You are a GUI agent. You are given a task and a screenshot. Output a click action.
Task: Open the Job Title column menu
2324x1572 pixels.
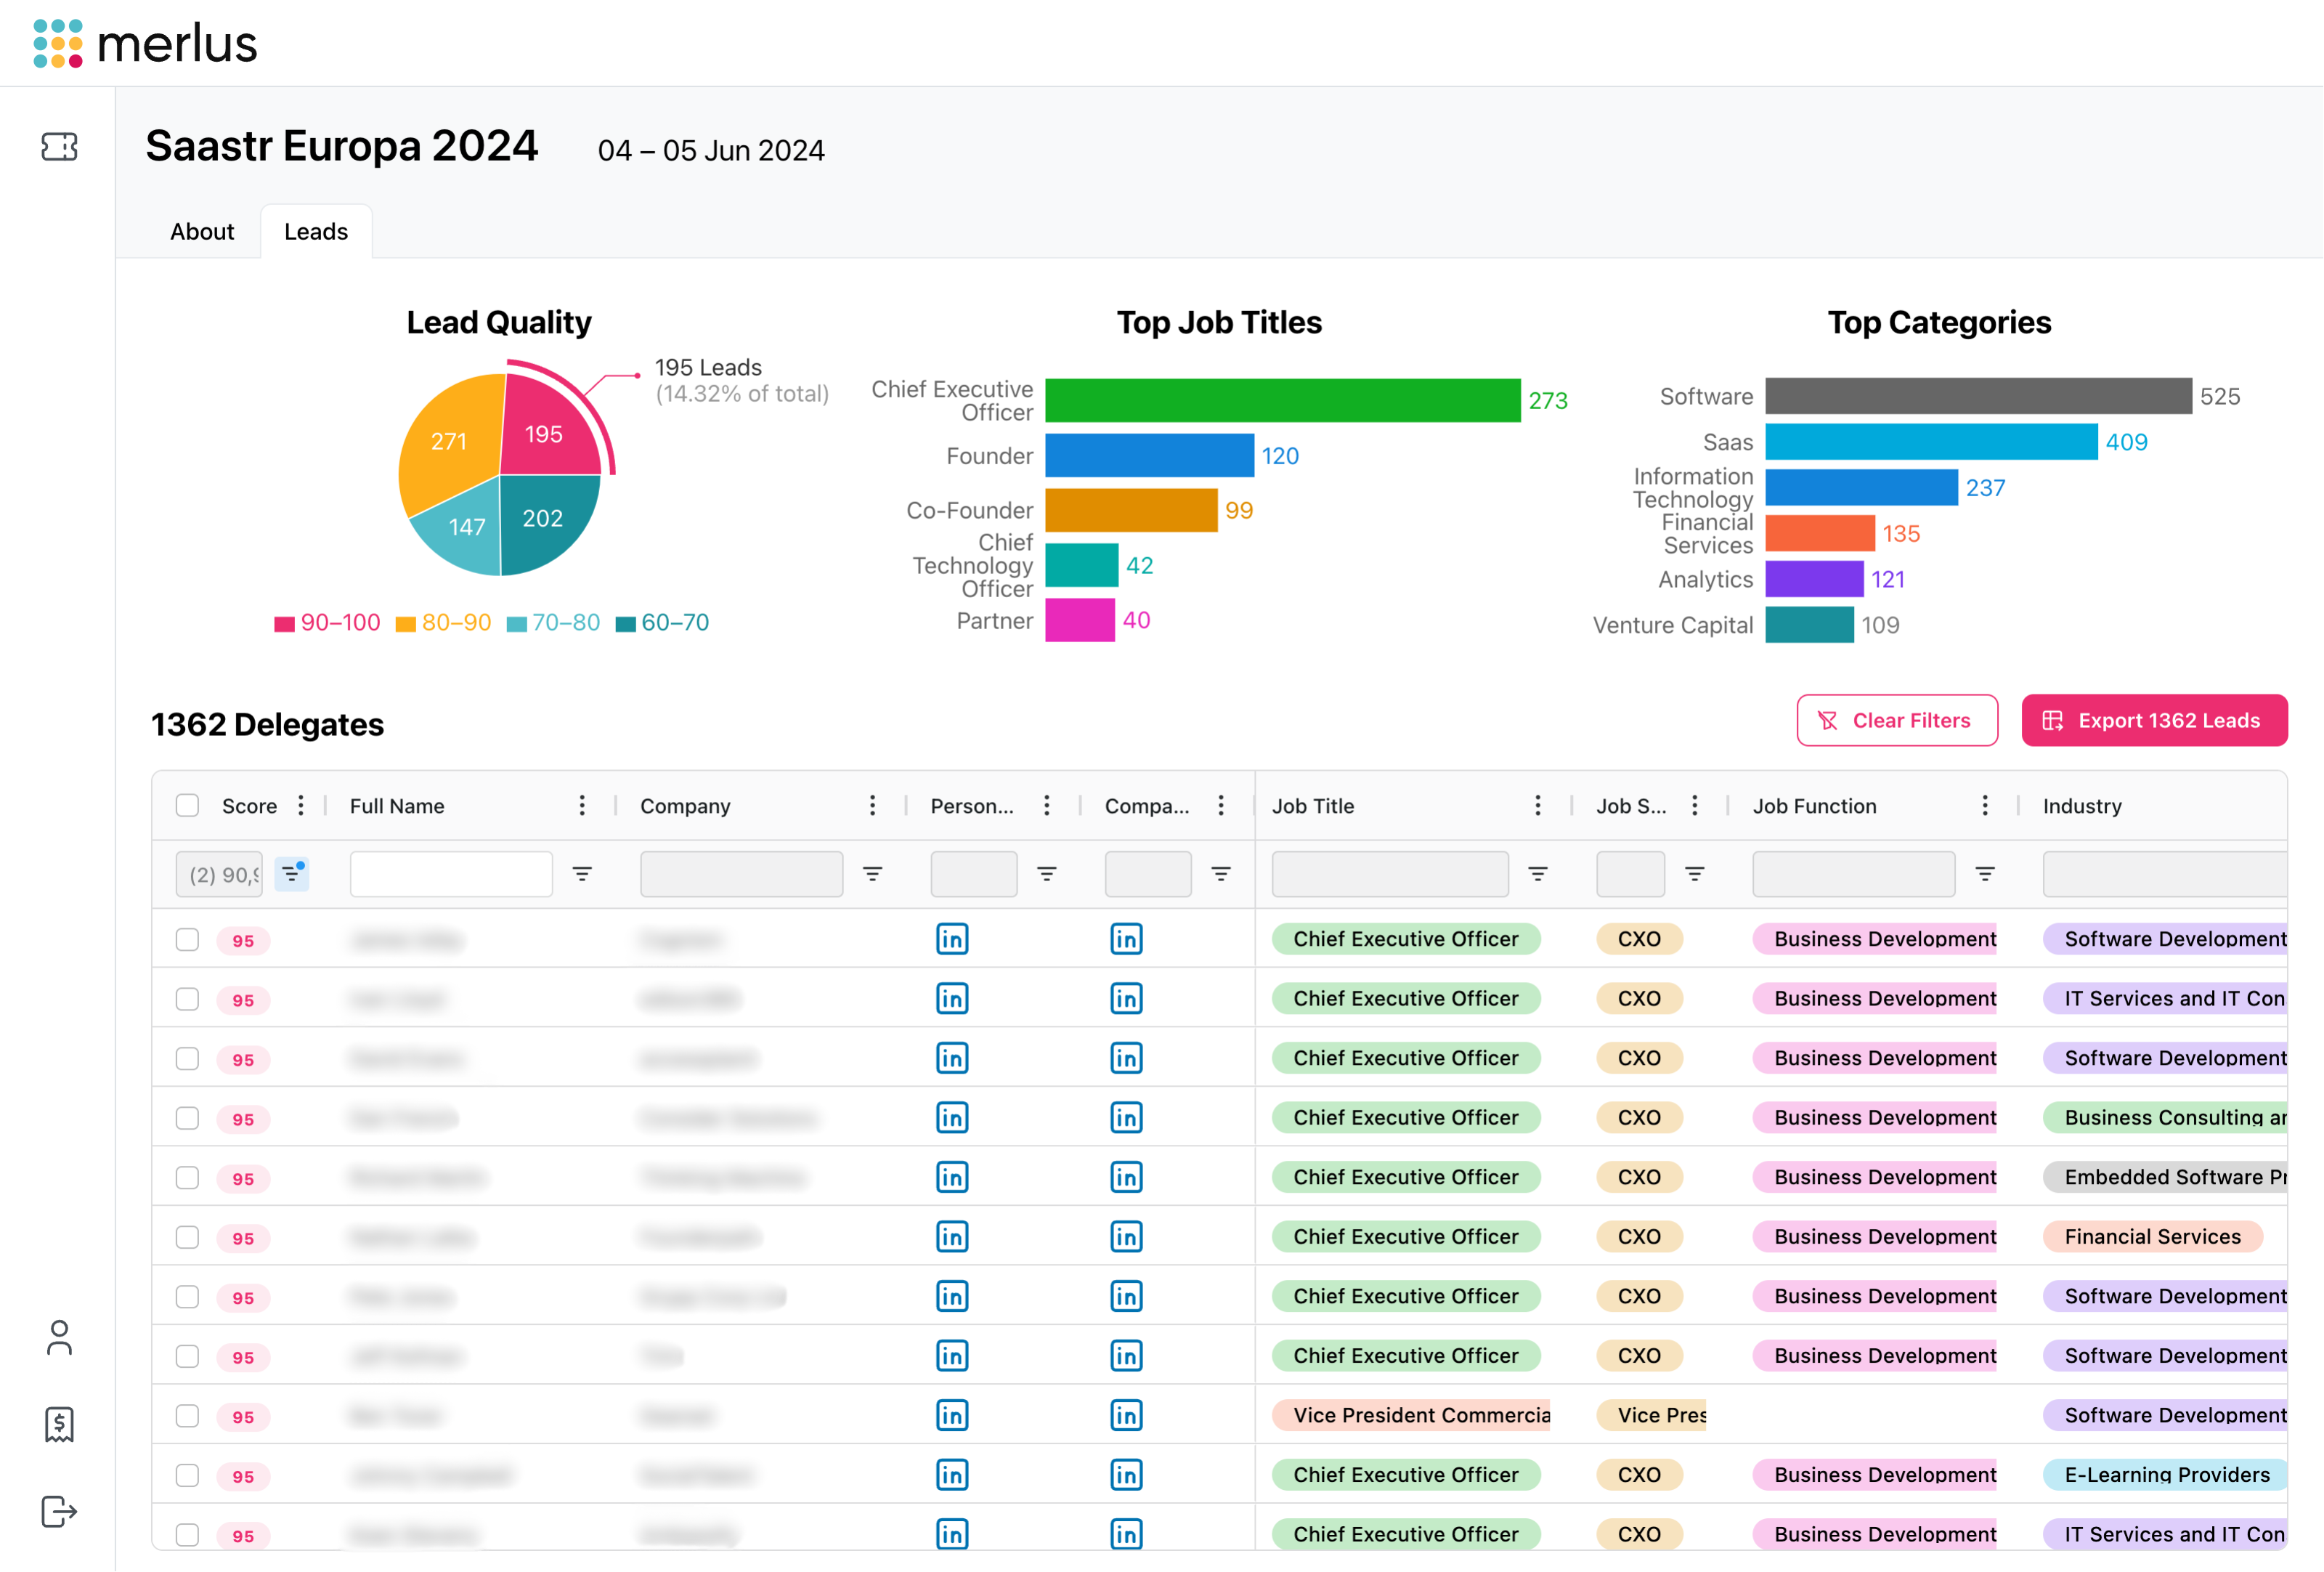[1538, 806]
